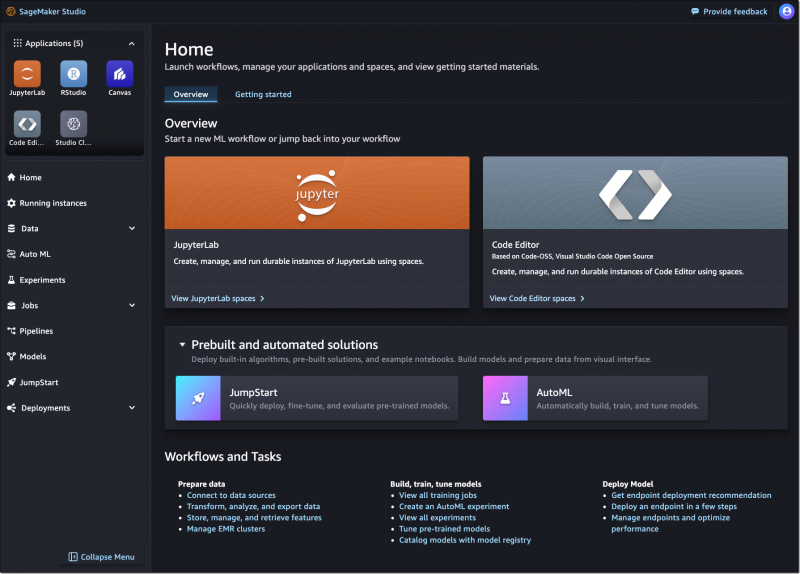Image resolution: width=800 pixels, height=574 pixels.
Task: Open Connect to data sources link
Action: coord(231,495)
